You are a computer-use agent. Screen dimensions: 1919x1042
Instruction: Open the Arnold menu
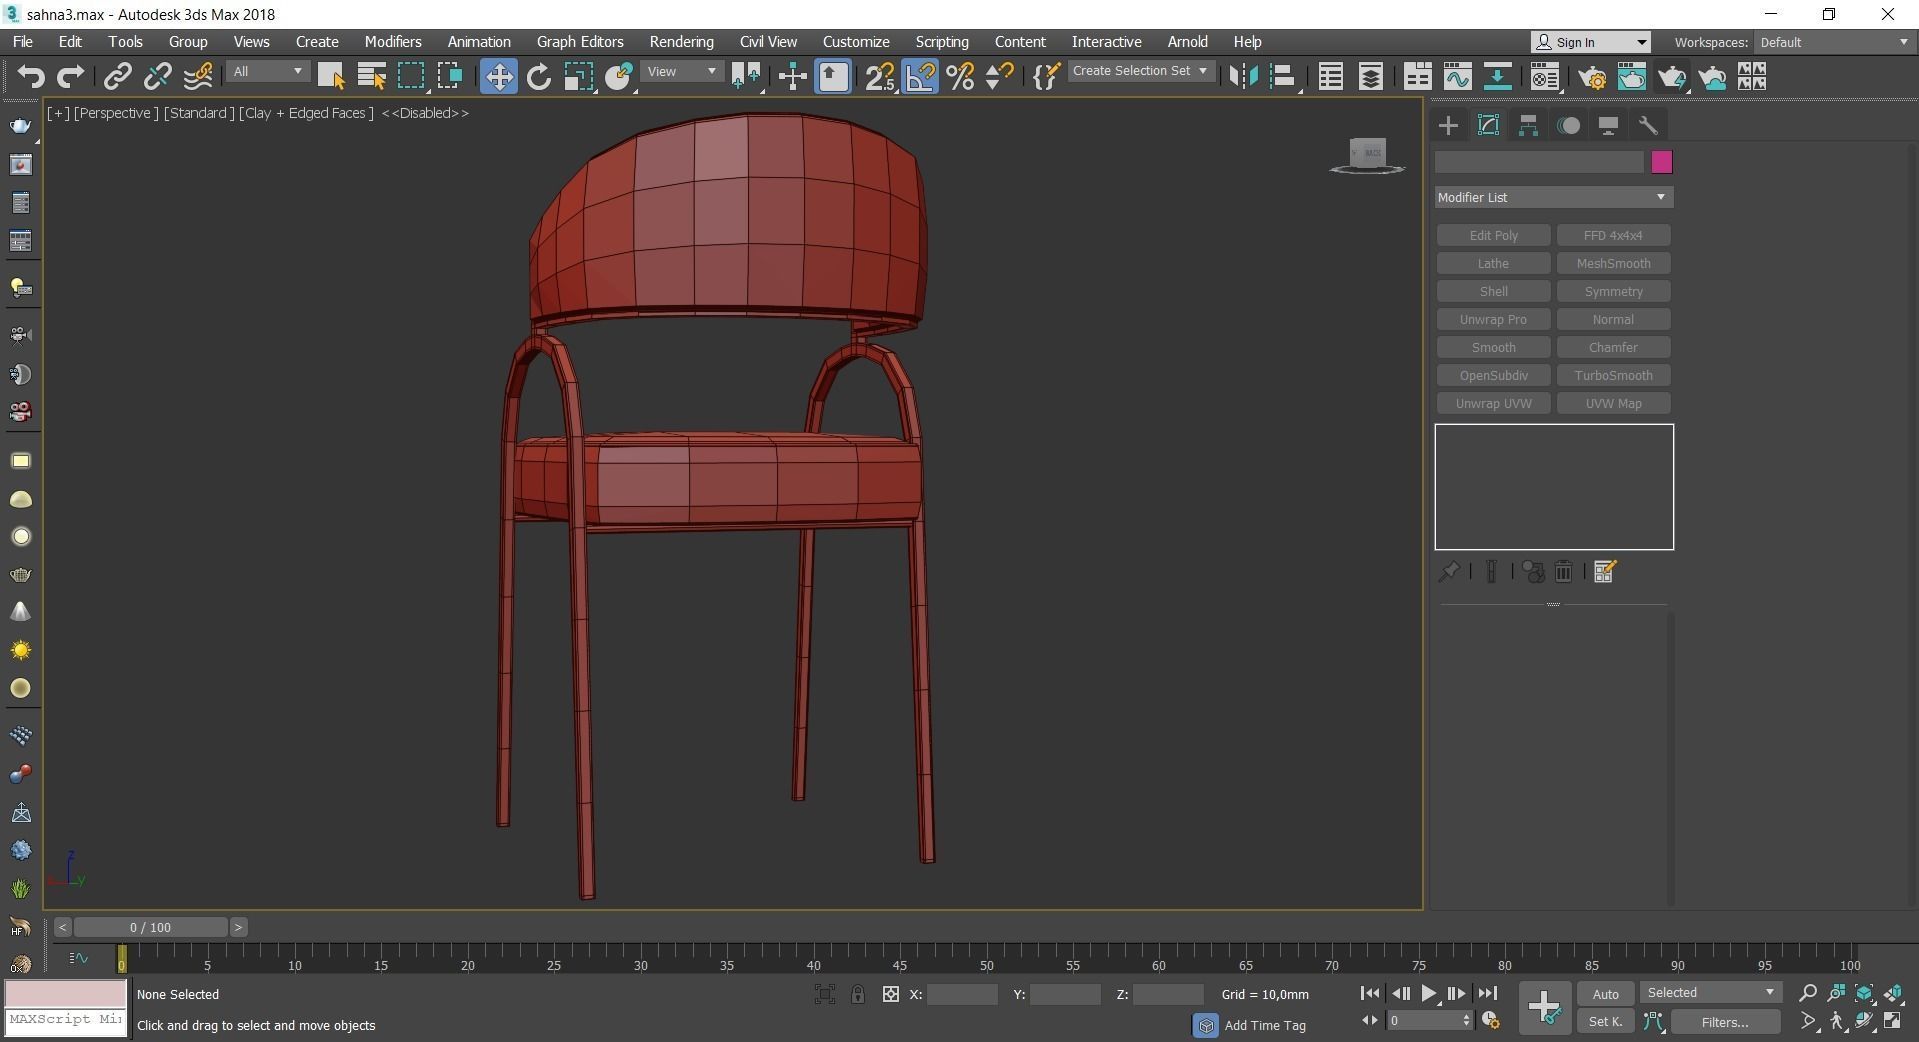coord(1187,42)
